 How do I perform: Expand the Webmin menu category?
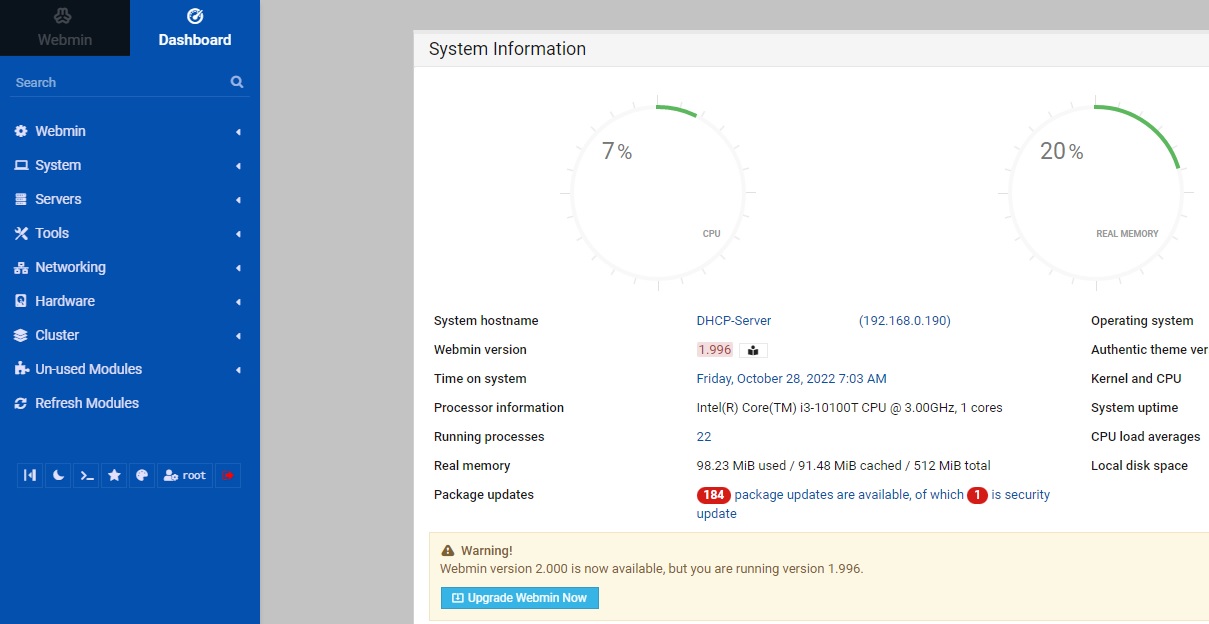pyautogui.click(x=130, y=131)
